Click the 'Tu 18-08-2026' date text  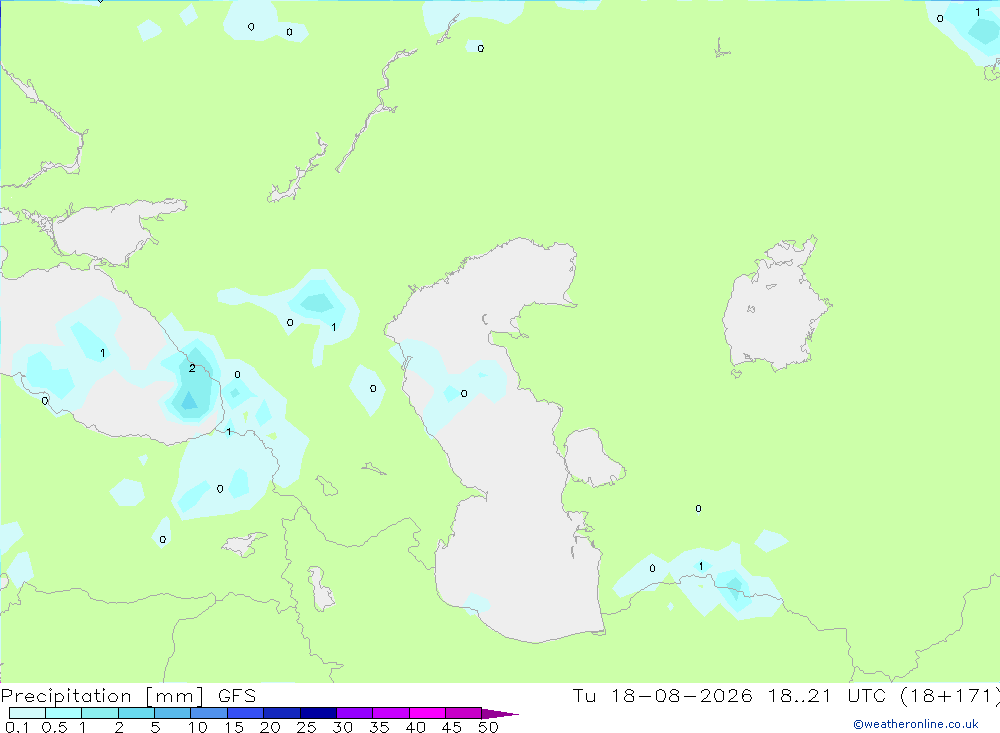click(x=662, y=696)
